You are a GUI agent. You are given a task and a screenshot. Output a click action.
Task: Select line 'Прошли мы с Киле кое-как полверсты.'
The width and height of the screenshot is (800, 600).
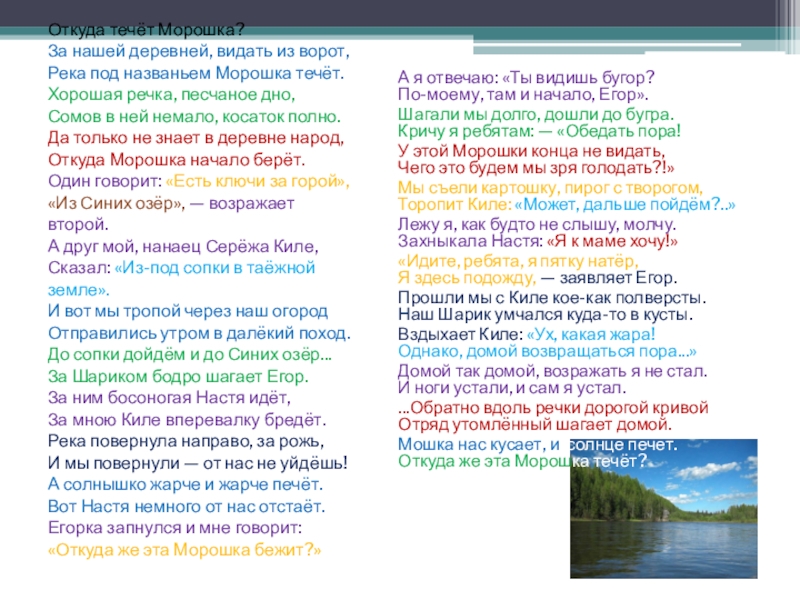552,298
